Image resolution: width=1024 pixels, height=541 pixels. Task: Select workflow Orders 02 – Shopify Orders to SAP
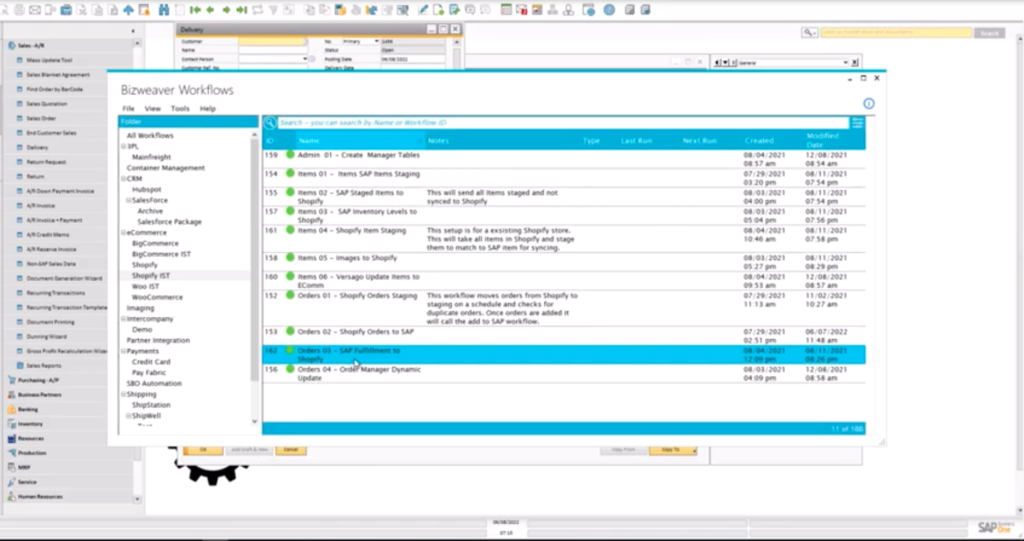click(564, 336)
